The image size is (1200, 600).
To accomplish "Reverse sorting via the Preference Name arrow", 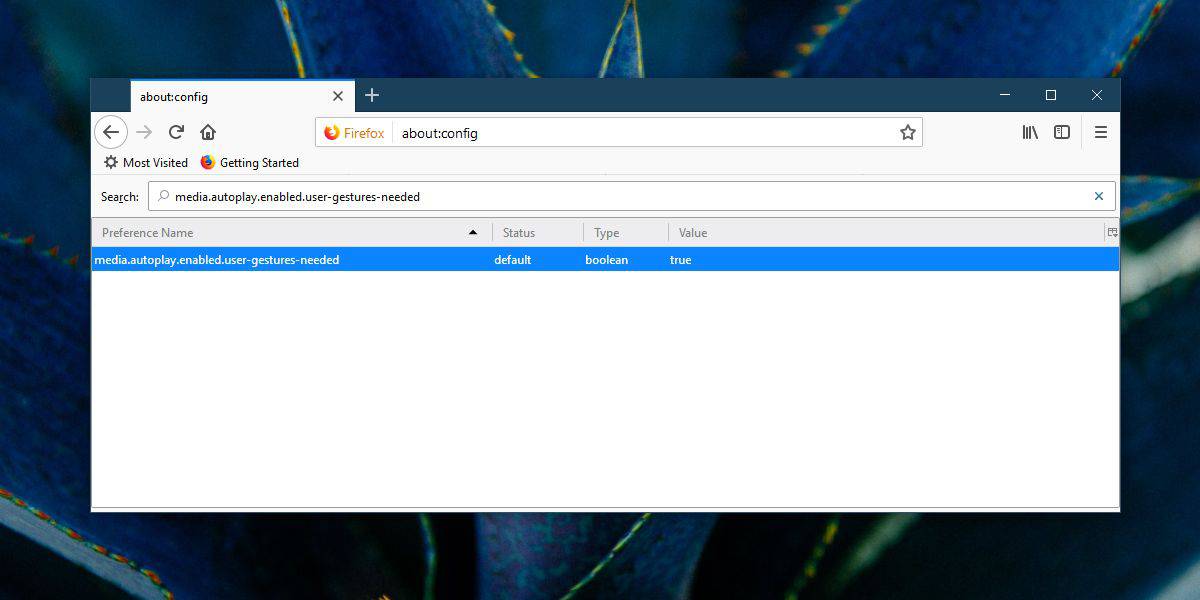I will (472, 232).
